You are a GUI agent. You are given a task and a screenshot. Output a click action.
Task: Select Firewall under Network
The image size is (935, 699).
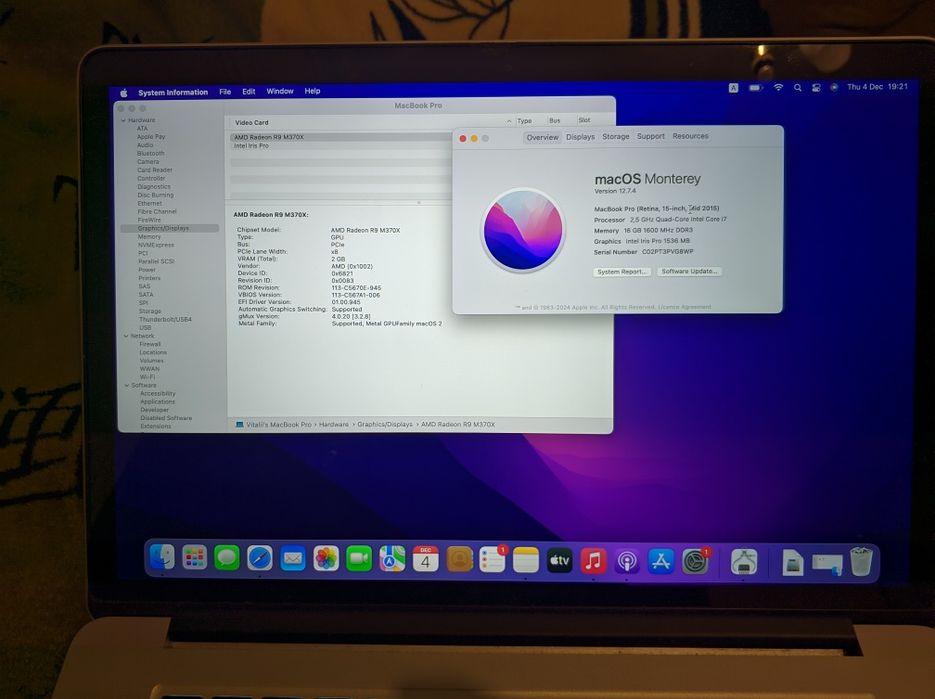pyautogui.click(x=150, y=345)
